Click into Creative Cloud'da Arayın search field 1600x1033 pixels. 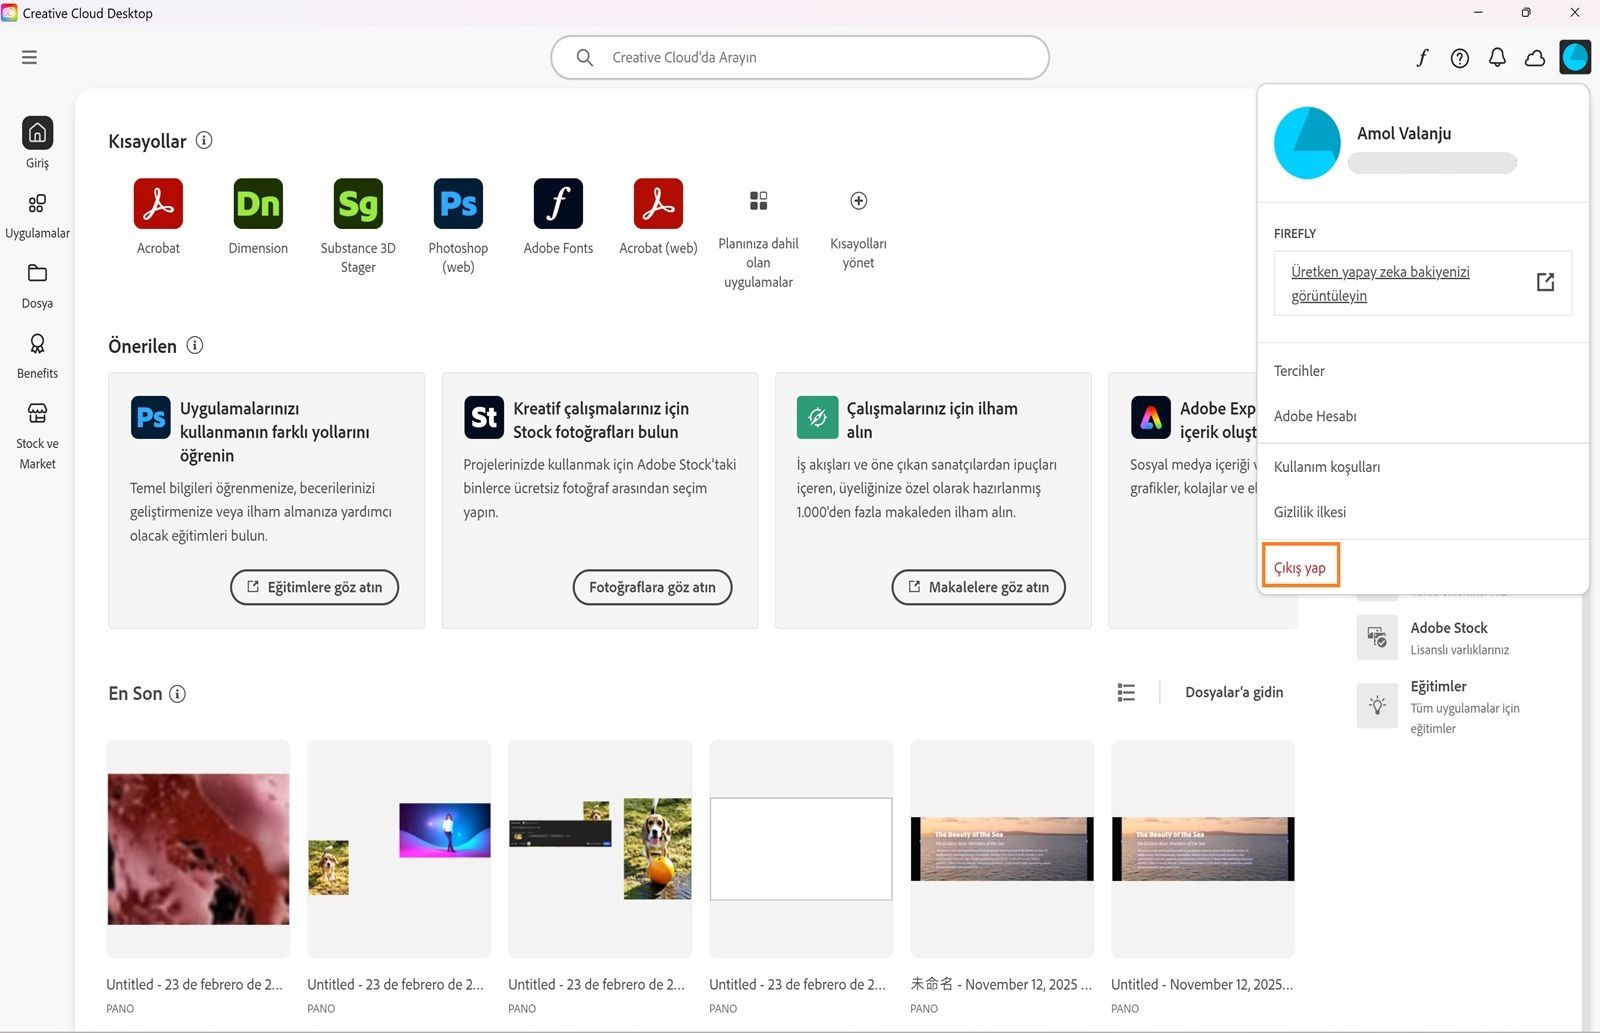[800, 58]
